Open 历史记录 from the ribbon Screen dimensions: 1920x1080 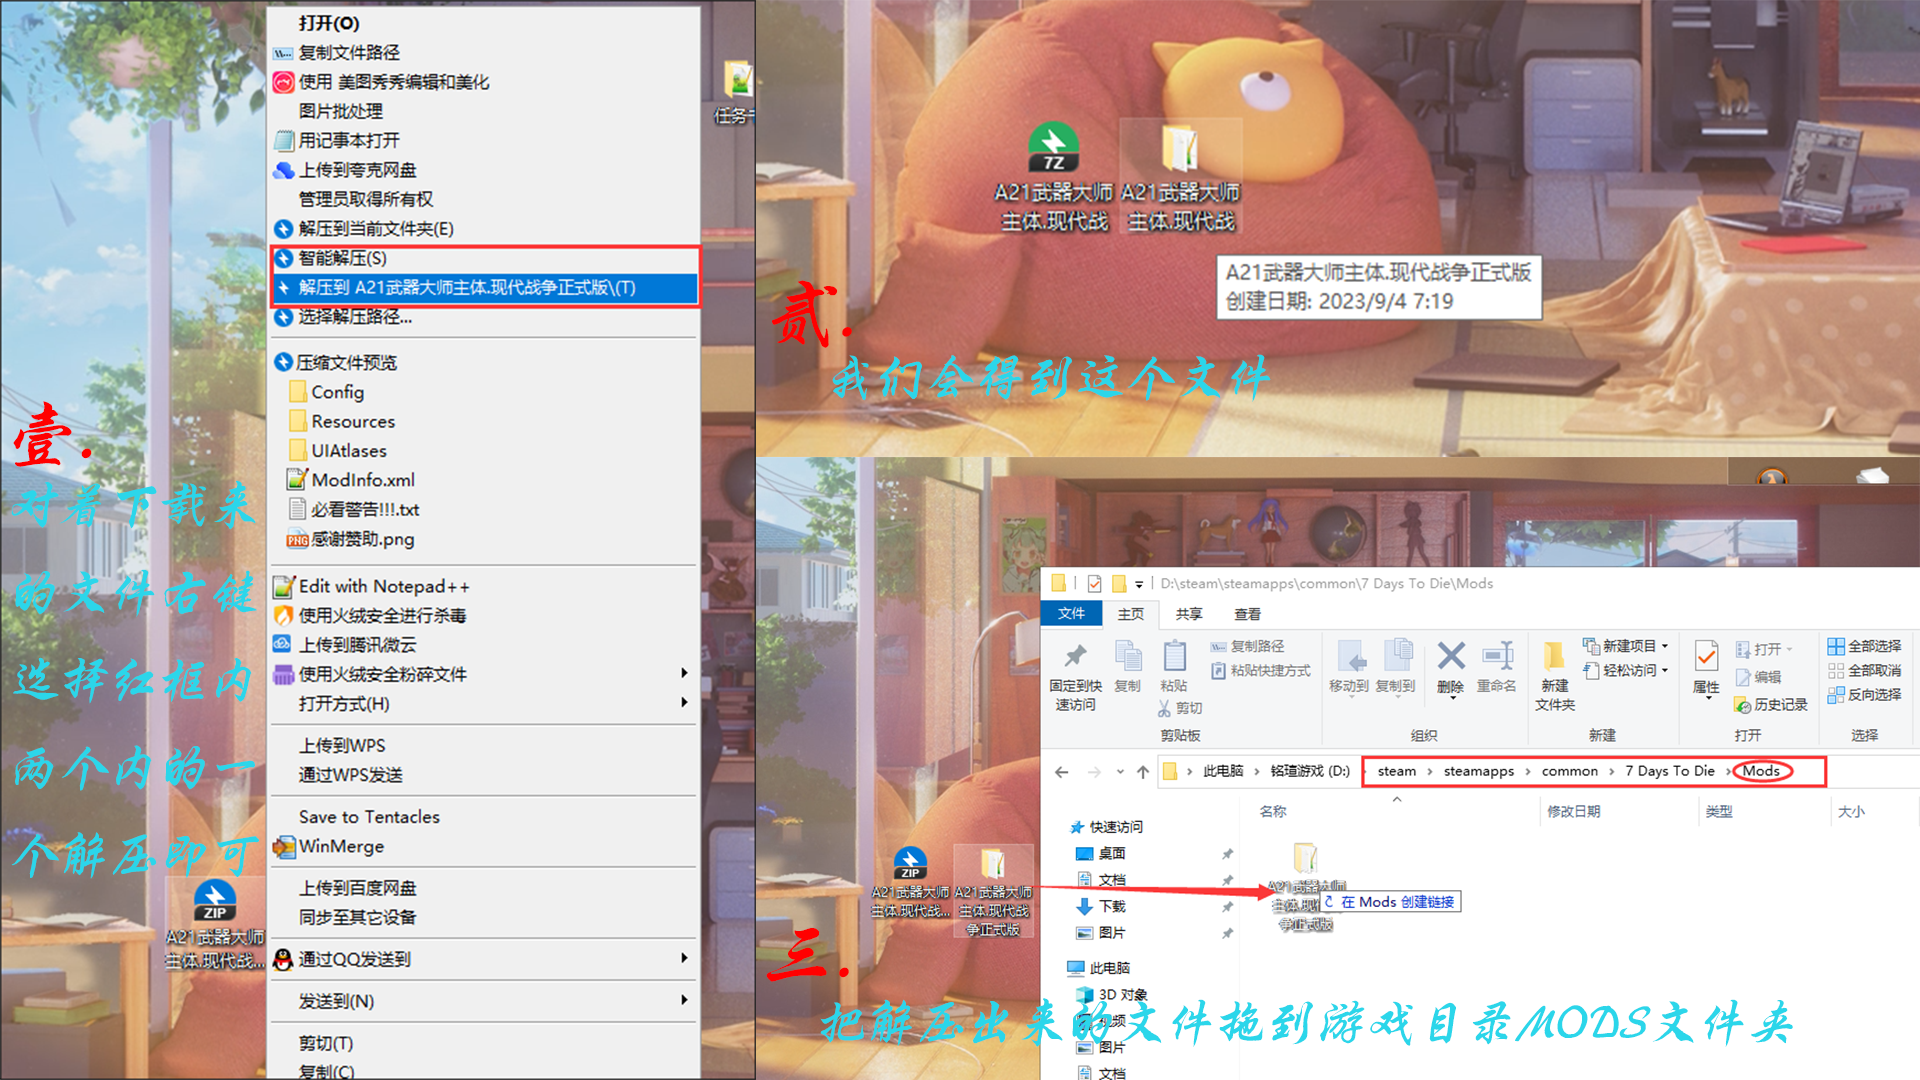point(1771,704)
